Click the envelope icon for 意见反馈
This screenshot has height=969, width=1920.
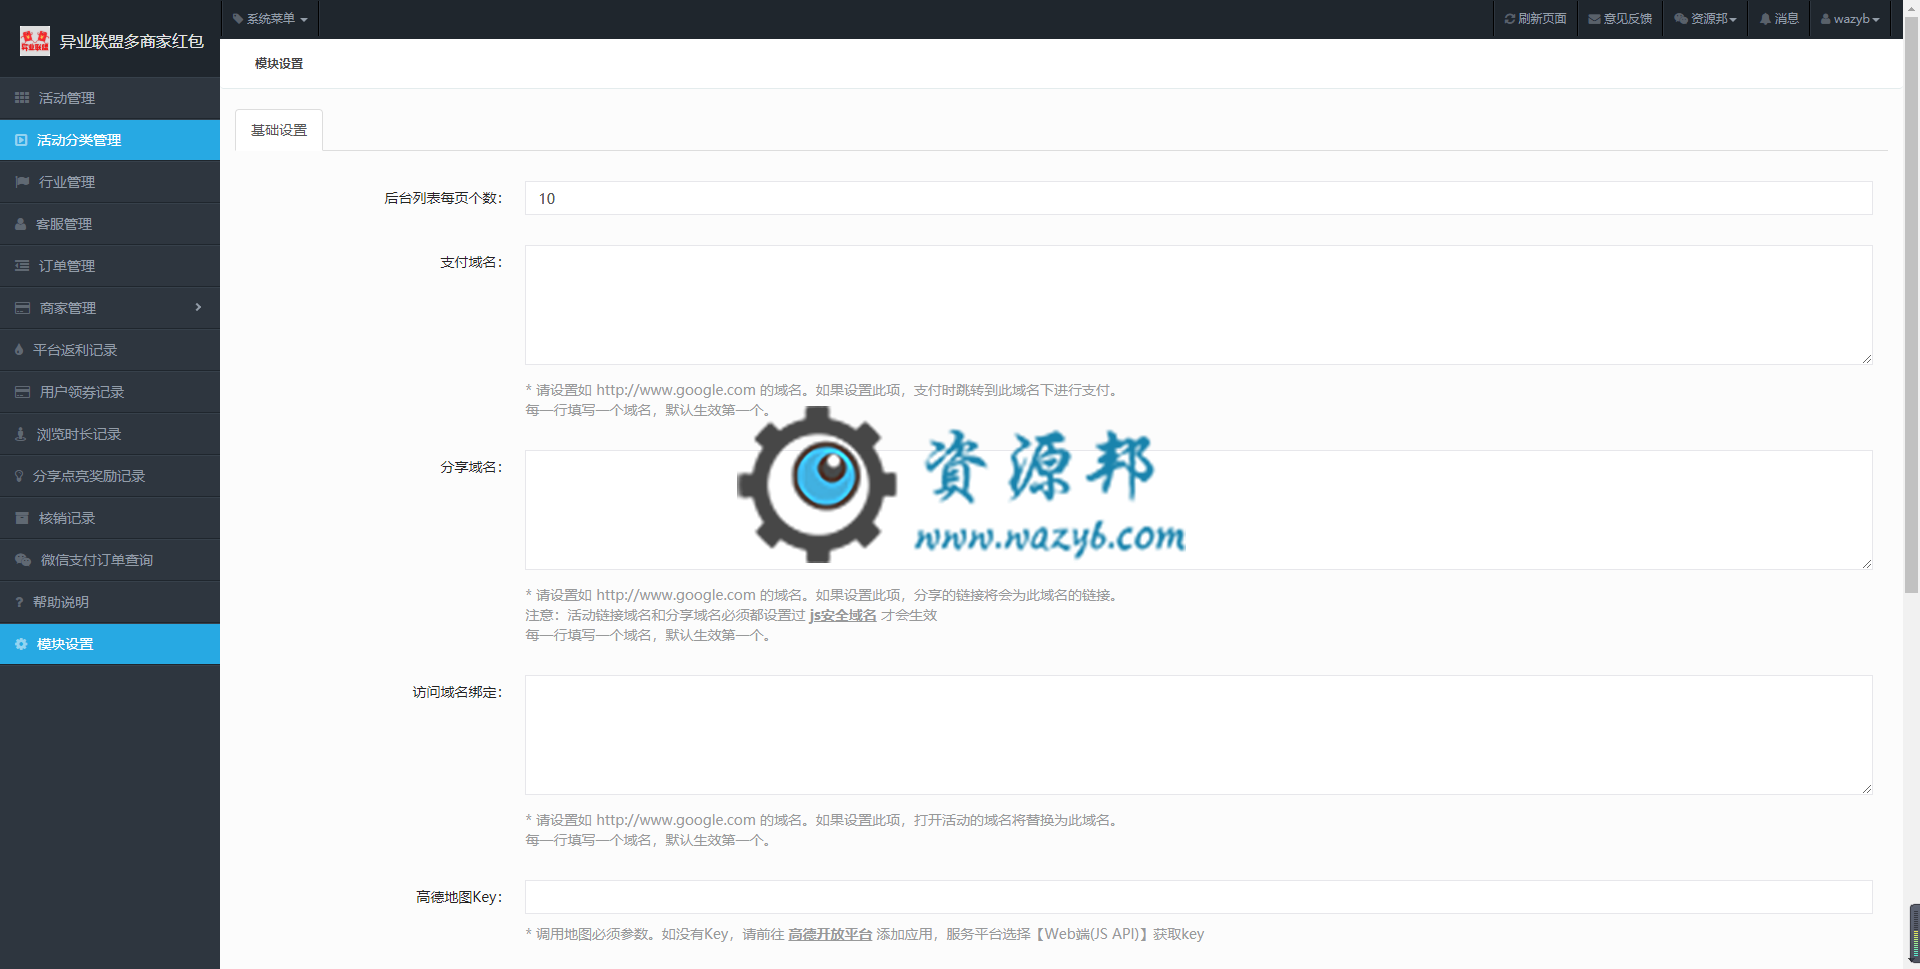tap(1594, 19)
